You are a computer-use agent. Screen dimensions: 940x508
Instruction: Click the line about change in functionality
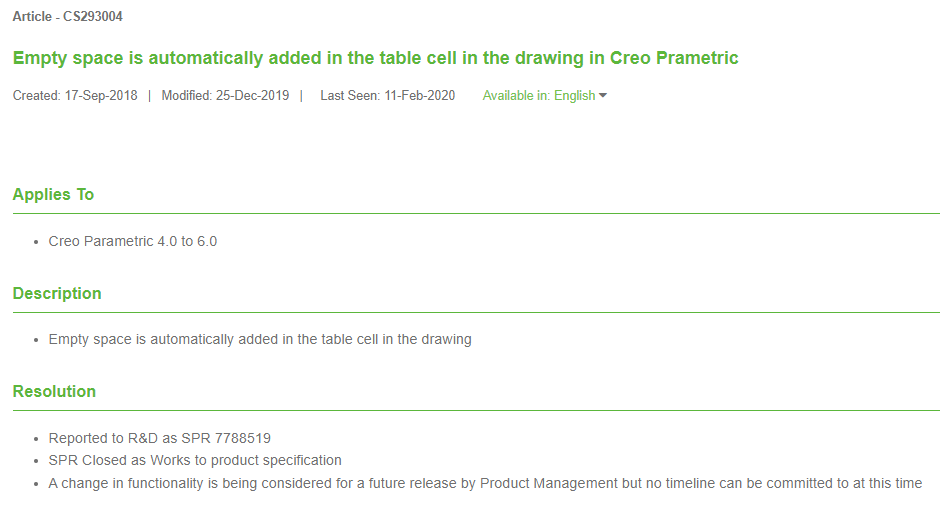tap(485, 483)
